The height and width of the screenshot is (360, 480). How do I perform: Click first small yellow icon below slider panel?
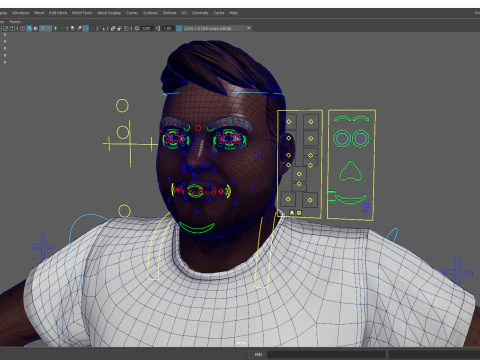[x=292, y=213]
